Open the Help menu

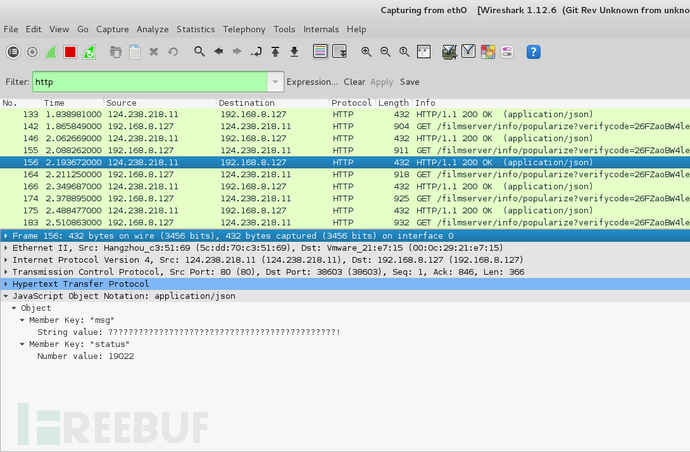(356, 29)
